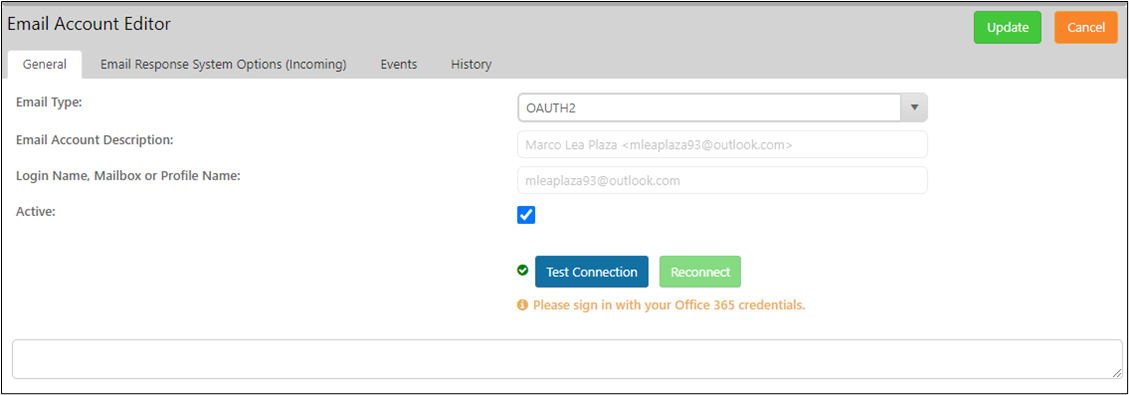Click the text area resize handle
The width and height of the screenshot is (1129, 395).
(x=1117, y=373)
